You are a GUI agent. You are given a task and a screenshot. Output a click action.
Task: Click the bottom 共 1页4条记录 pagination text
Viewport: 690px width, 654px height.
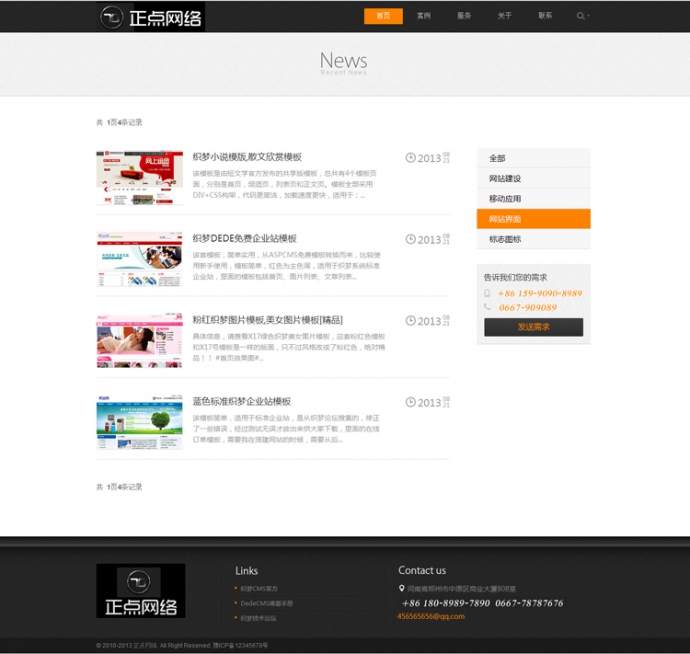(119, 487)
